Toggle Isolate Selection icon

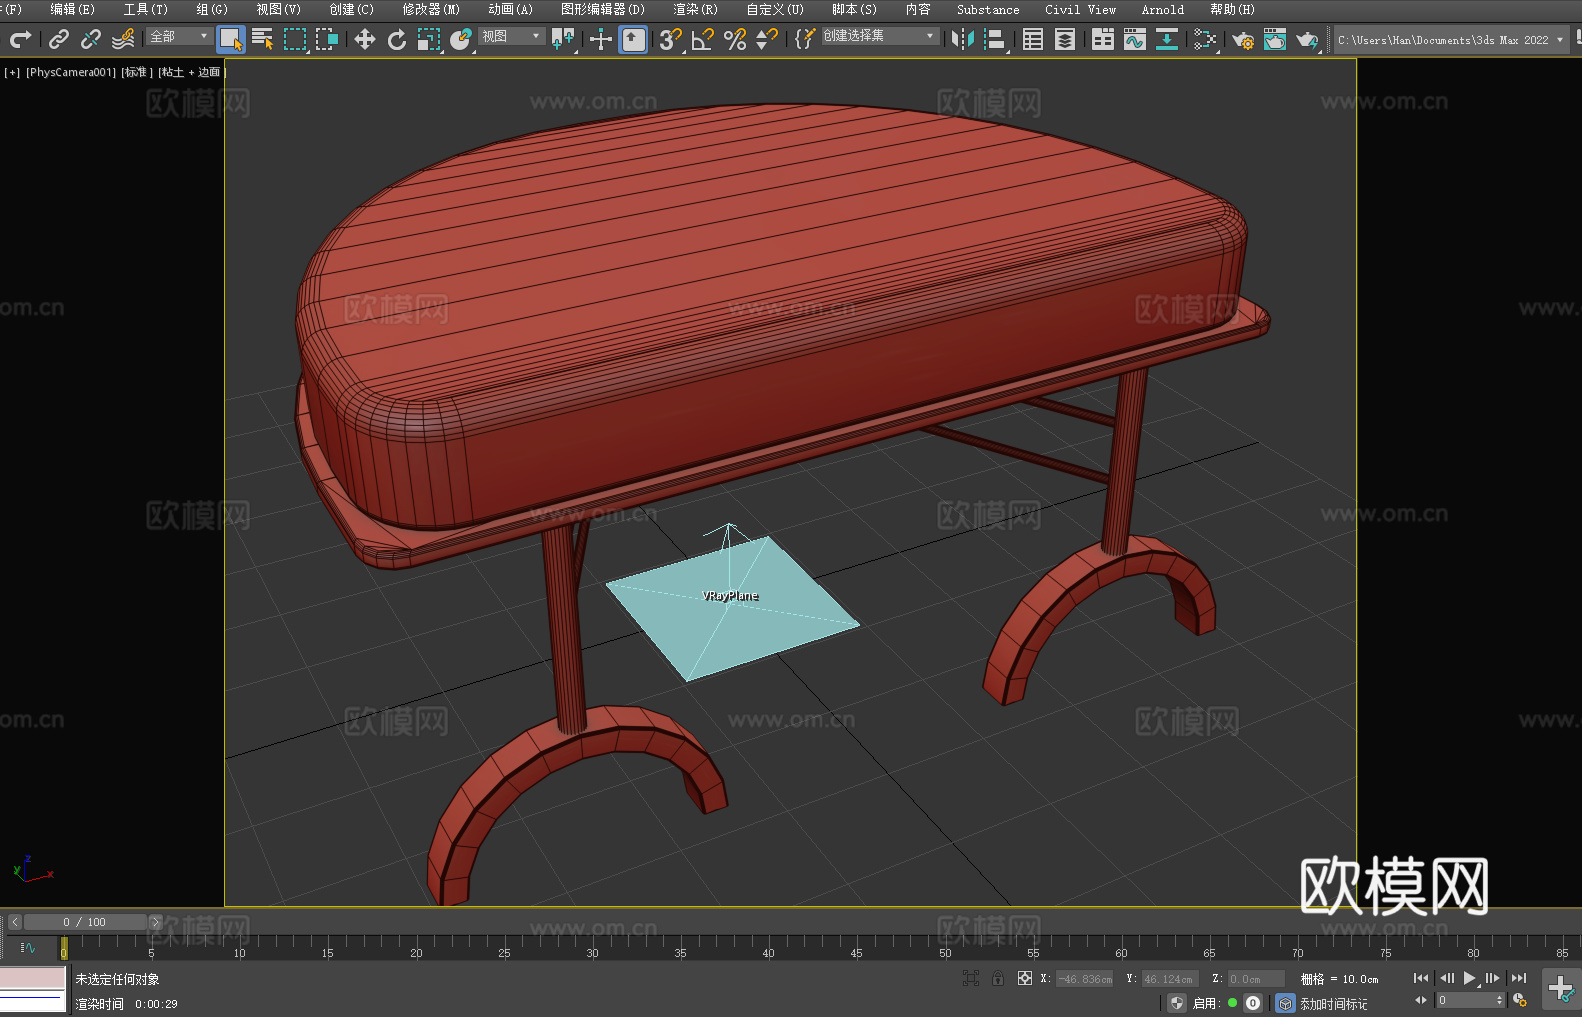tap(970, 978)
